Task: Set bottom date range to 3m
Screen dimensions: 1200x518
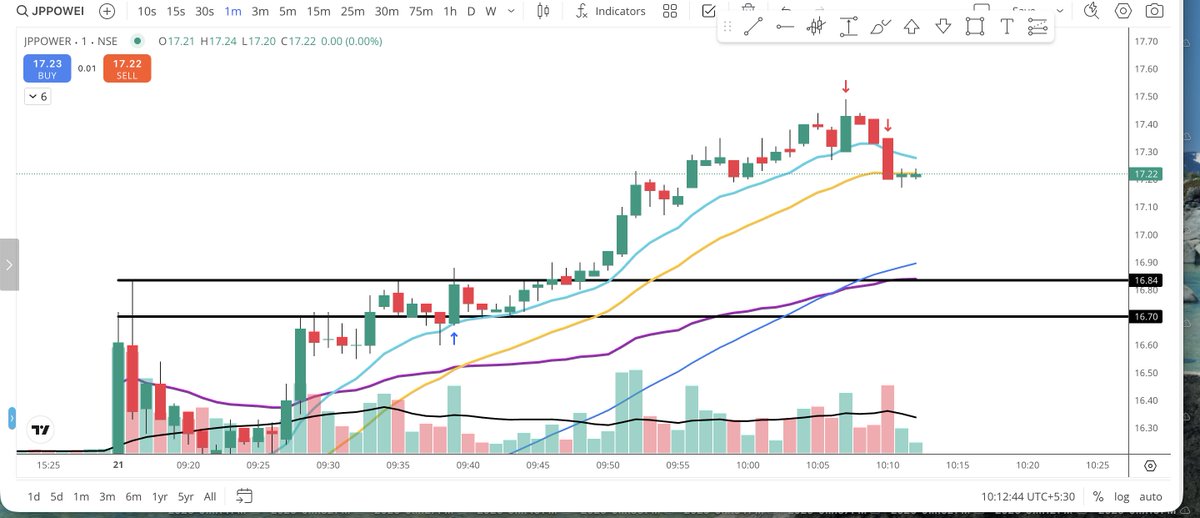Action: click(107, 496)
